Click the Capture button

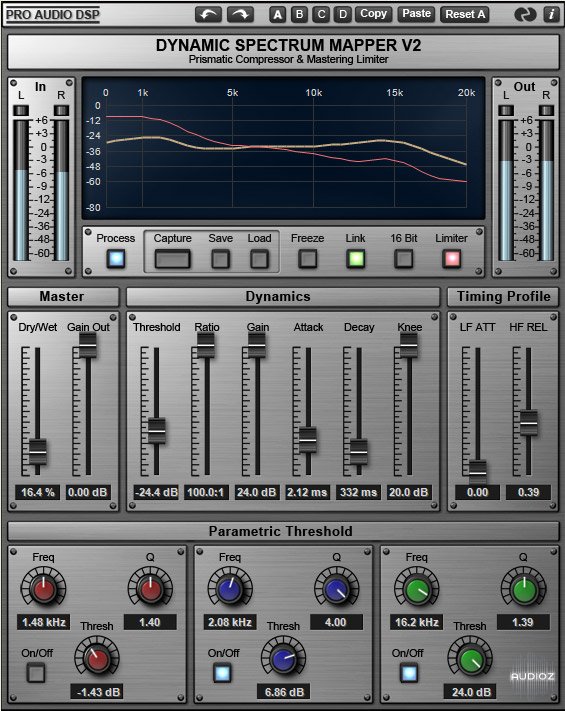point(172,259)
